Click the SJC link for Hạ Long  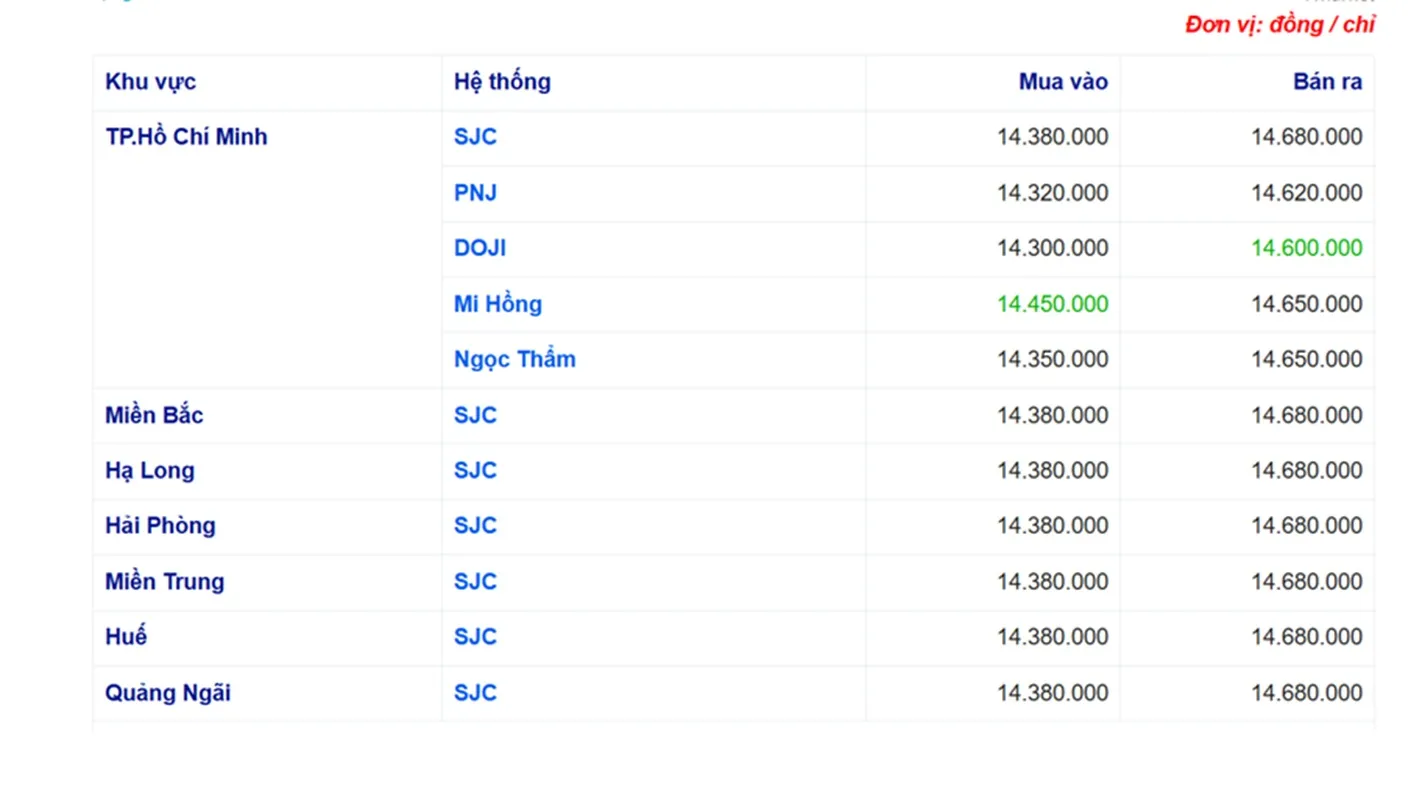pos(475,471)
